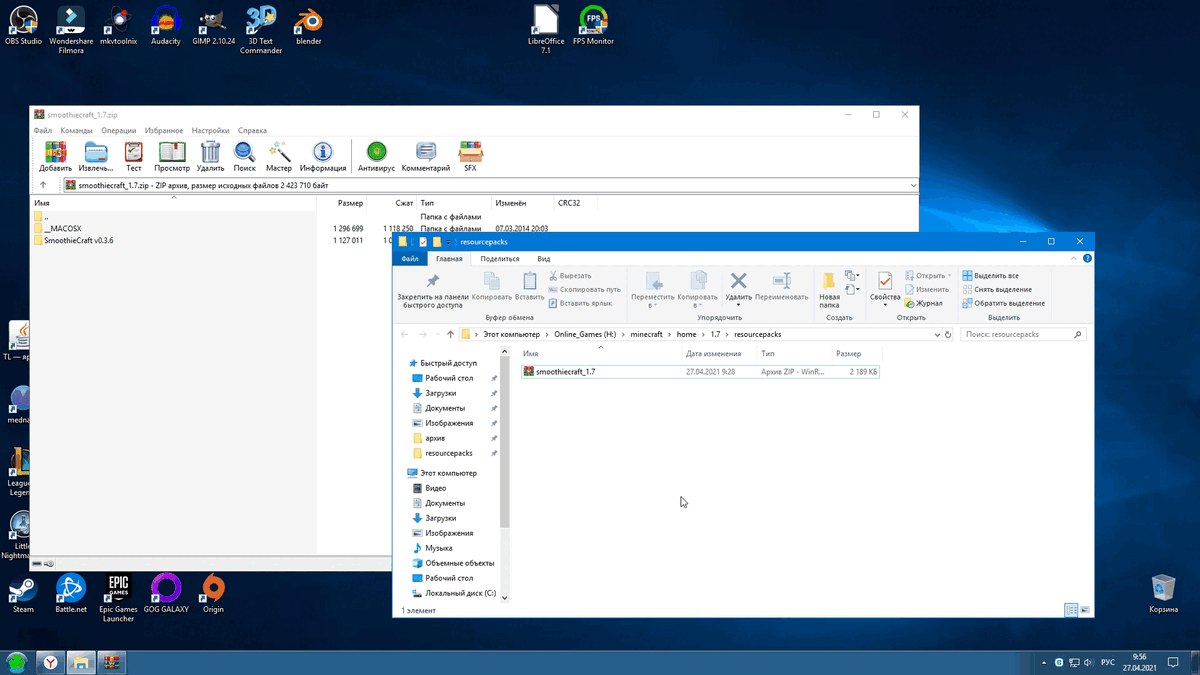Show archive Информация in WinRAR
The height and width of the screenshot is (675, 1200).
pyautogui.click(x=322, y=156)
